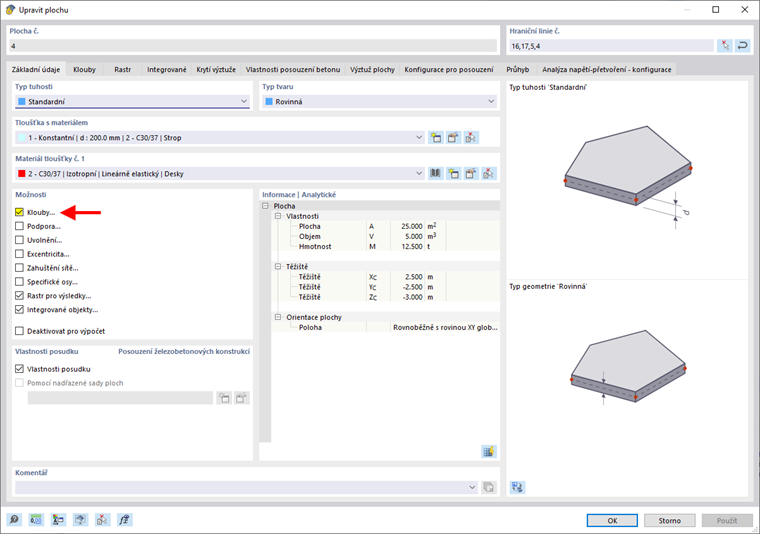Switch to the Krytí výztuže tab

click(216, 69)
